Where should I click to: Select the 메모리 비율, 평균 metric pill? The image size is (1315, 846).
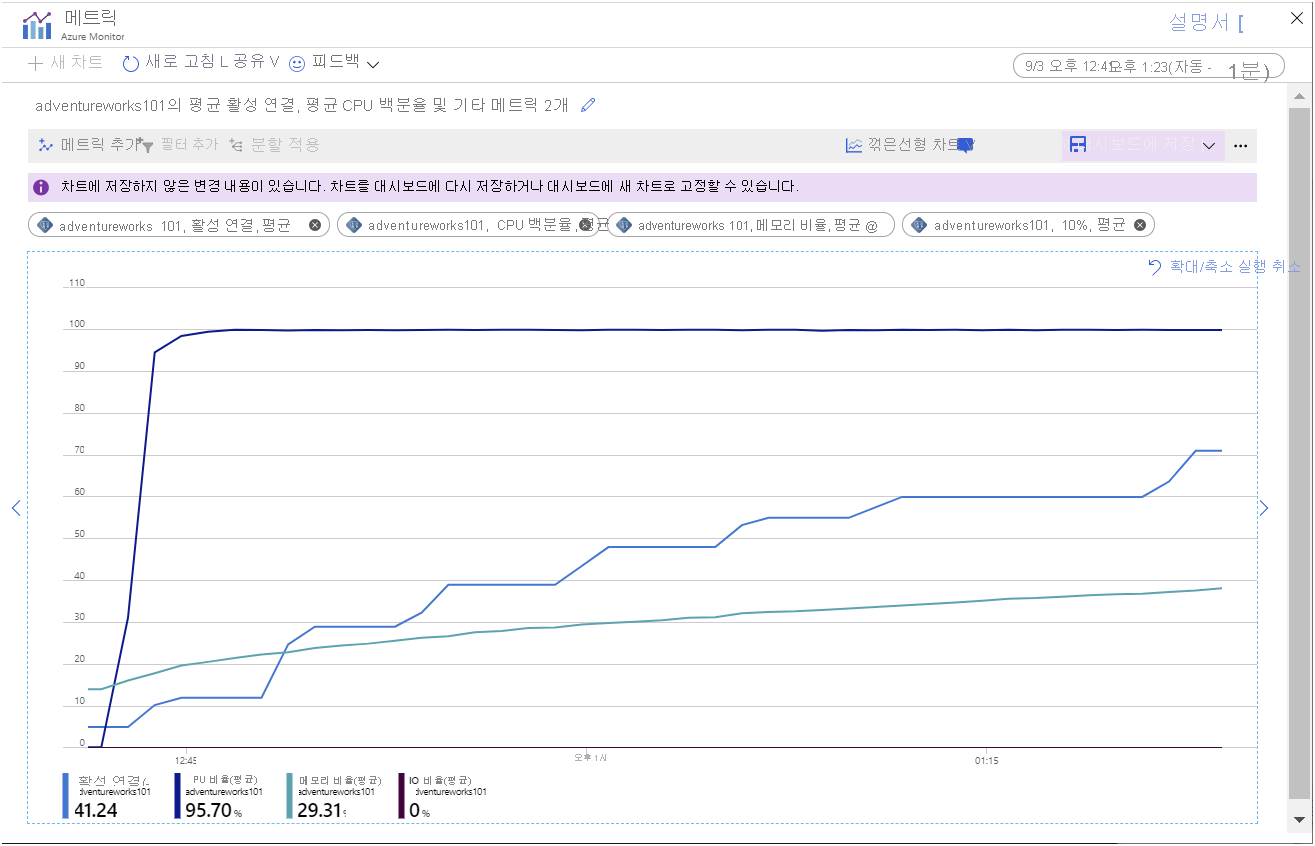point(750,225)
